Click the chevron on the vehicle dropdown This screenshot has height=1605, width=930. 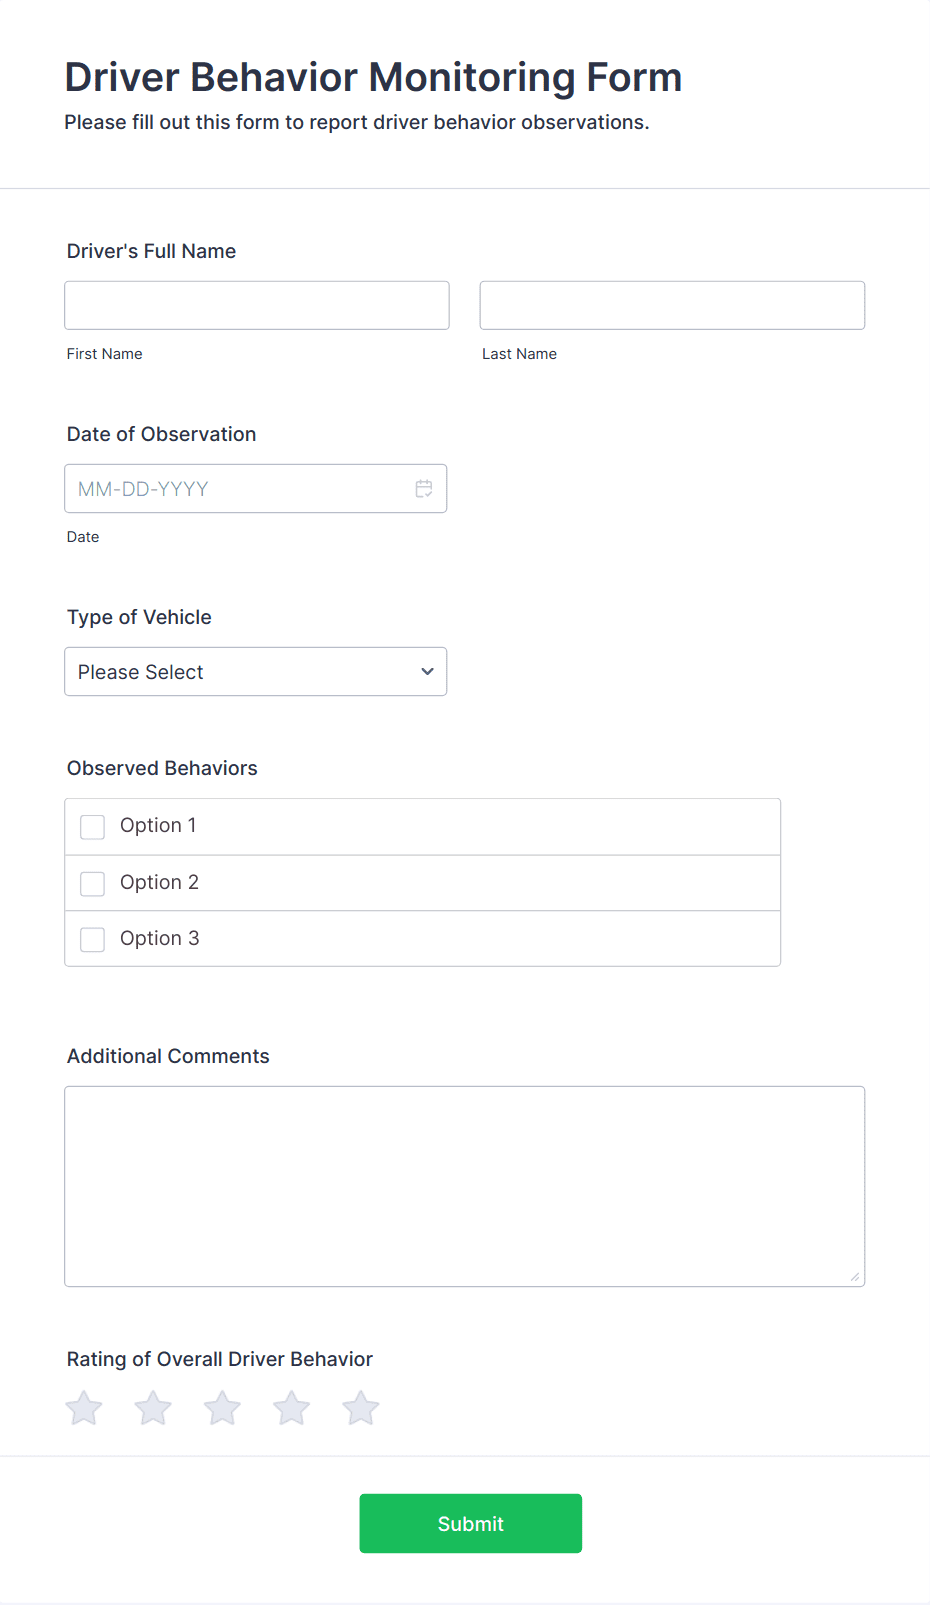(426, 671)
